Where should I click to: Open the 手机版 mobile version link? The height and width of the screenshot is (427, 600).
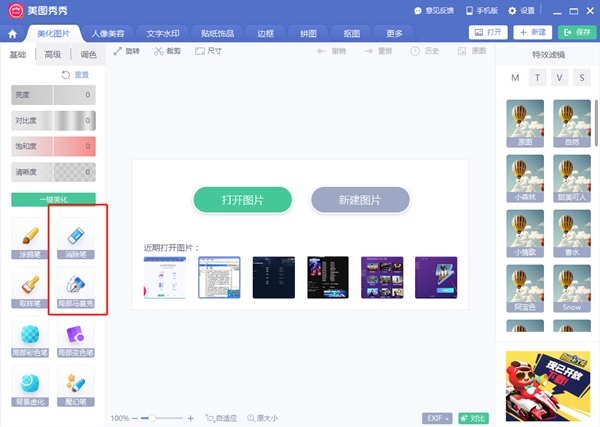pos(482,11)
